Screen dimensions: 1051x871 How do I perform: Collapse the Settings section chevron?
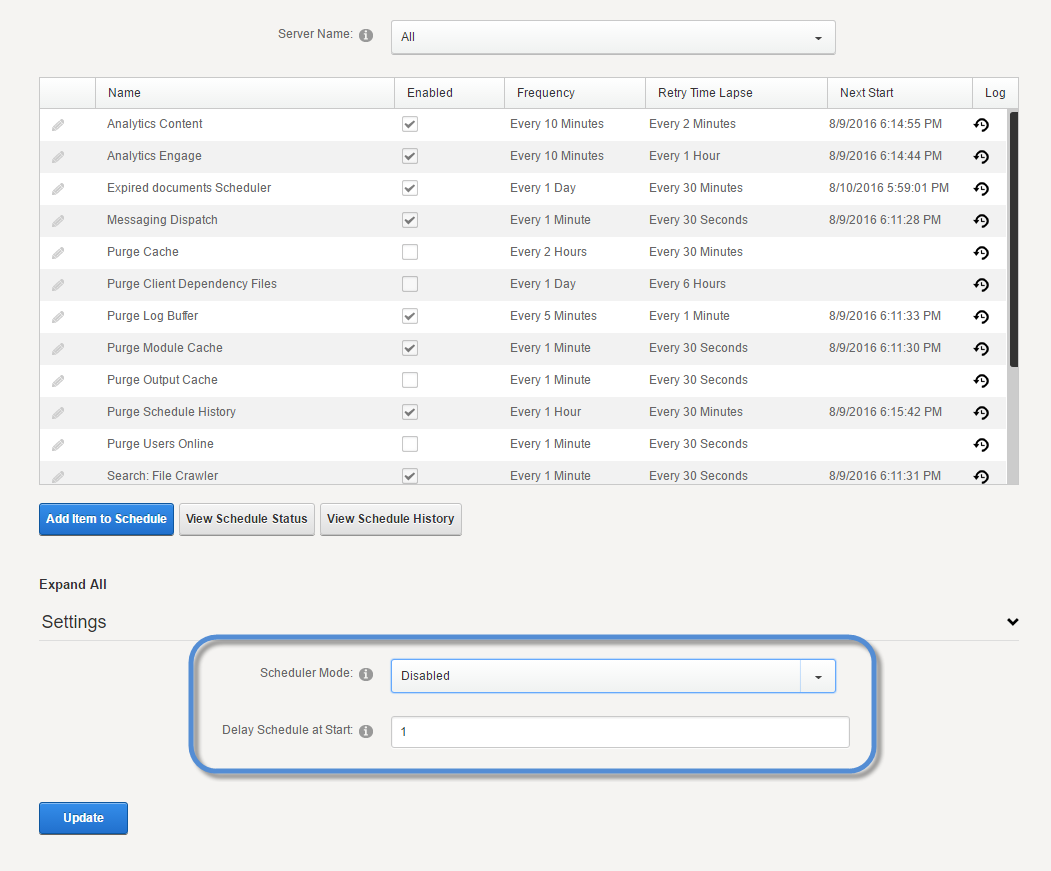click(x=1012, y=622)
